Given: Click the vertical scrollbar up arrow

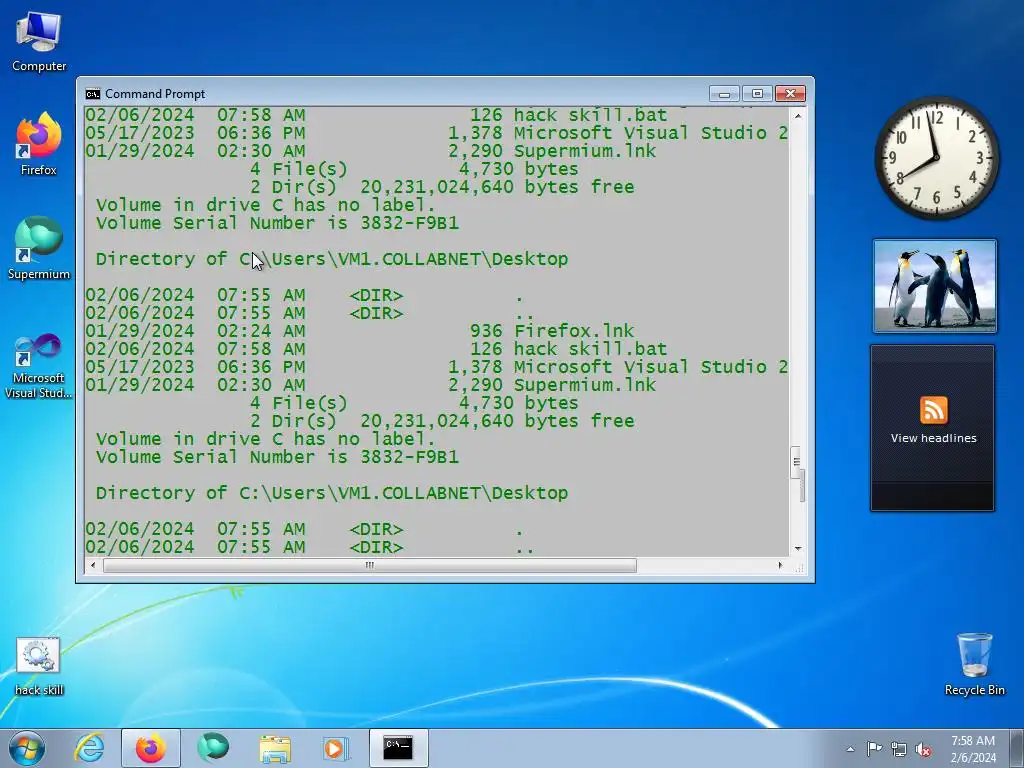Looking at the screenshot, I should coord(797,116).
